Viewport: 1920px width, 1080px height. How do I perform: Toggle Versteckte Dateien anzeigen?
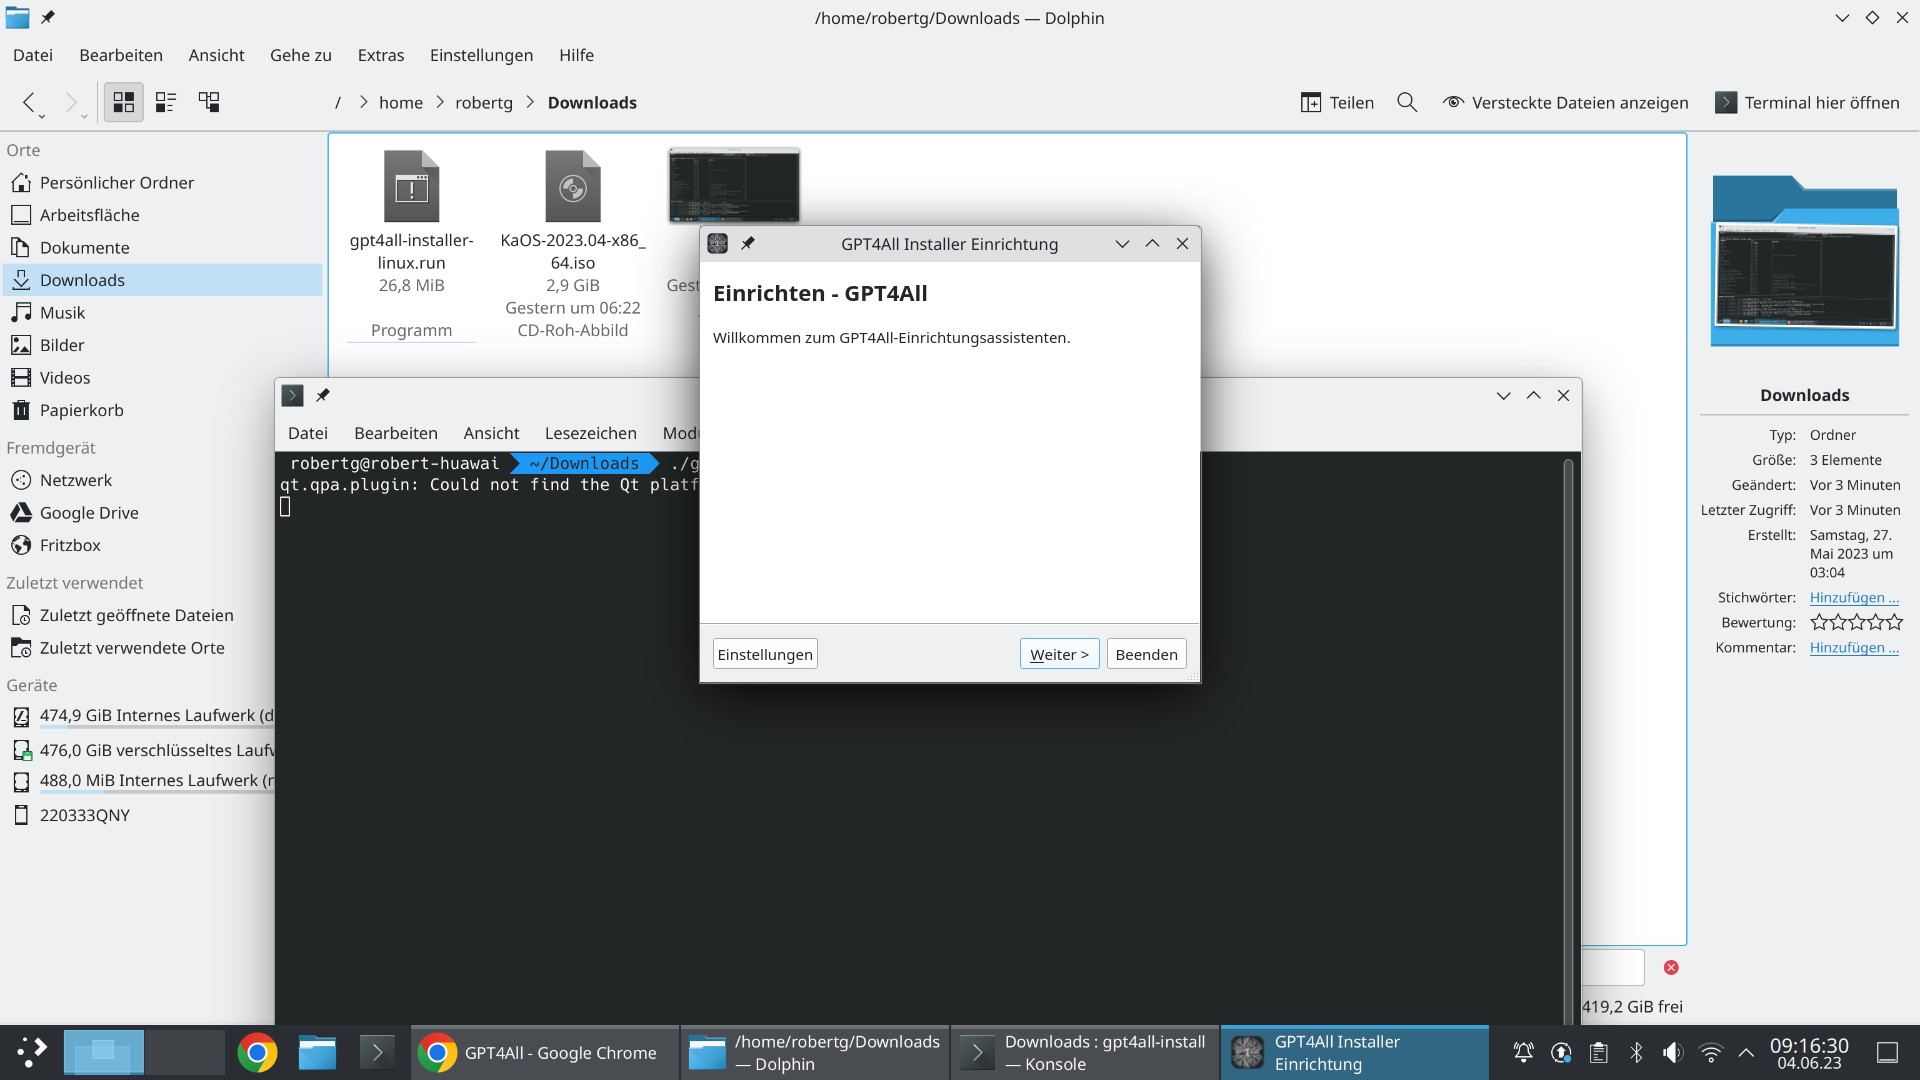click(1565, 102)
